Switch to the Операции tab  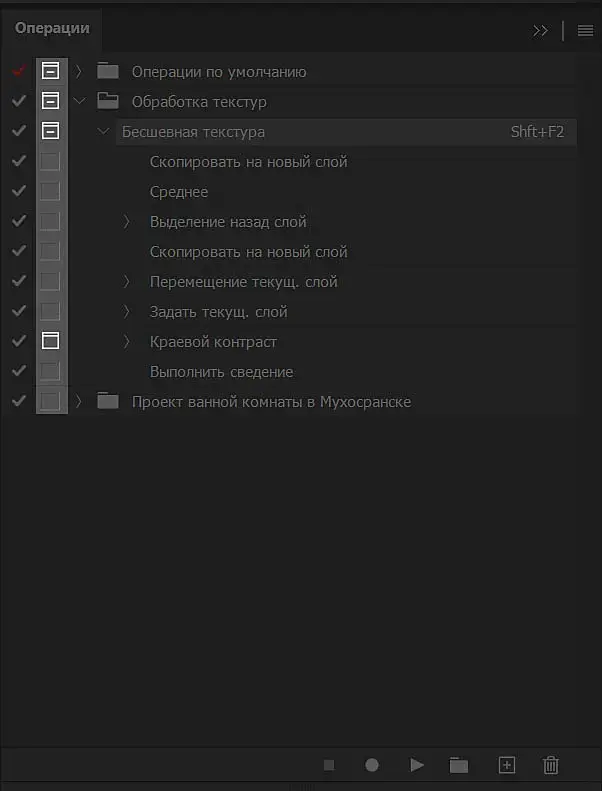[x=52, y=28]
